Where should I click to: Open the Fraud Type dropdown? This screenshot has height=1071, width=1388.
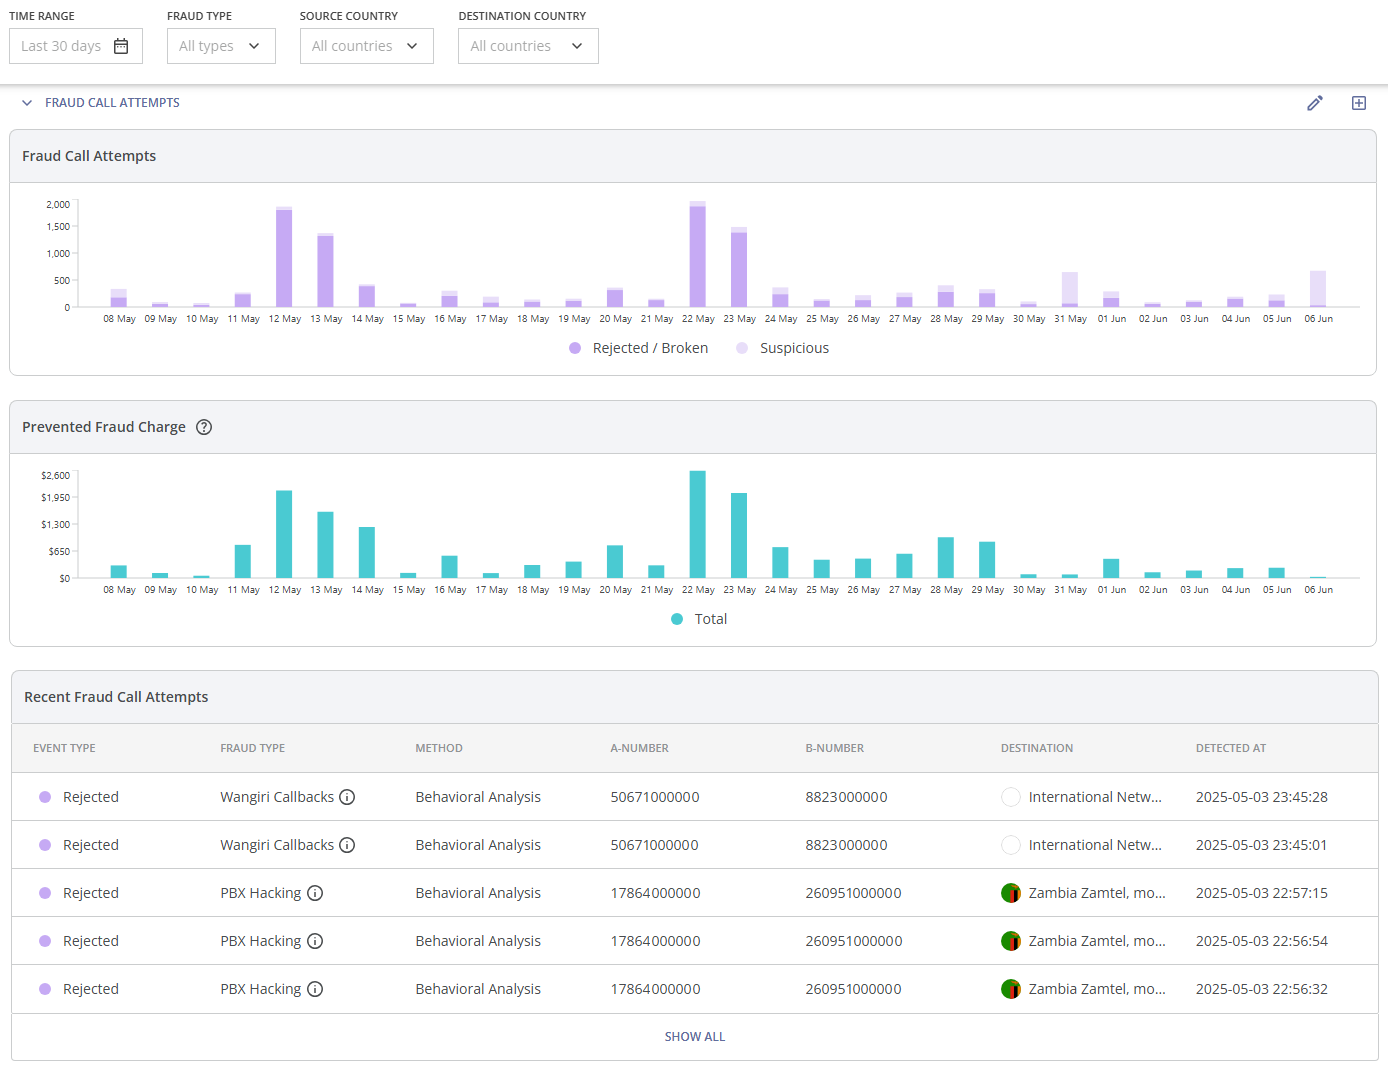pyautogui.click(x=220, y=46)
